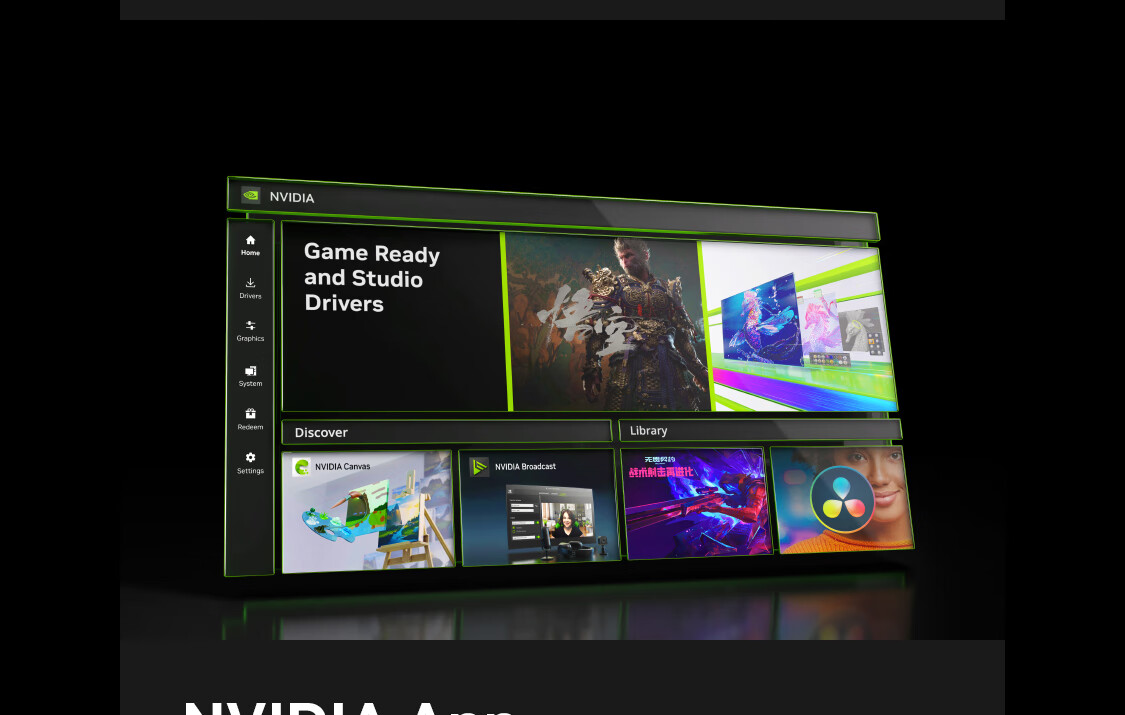
Task: Click the Game Ready and Studio Drivers headline
Action: click(372, 278)
